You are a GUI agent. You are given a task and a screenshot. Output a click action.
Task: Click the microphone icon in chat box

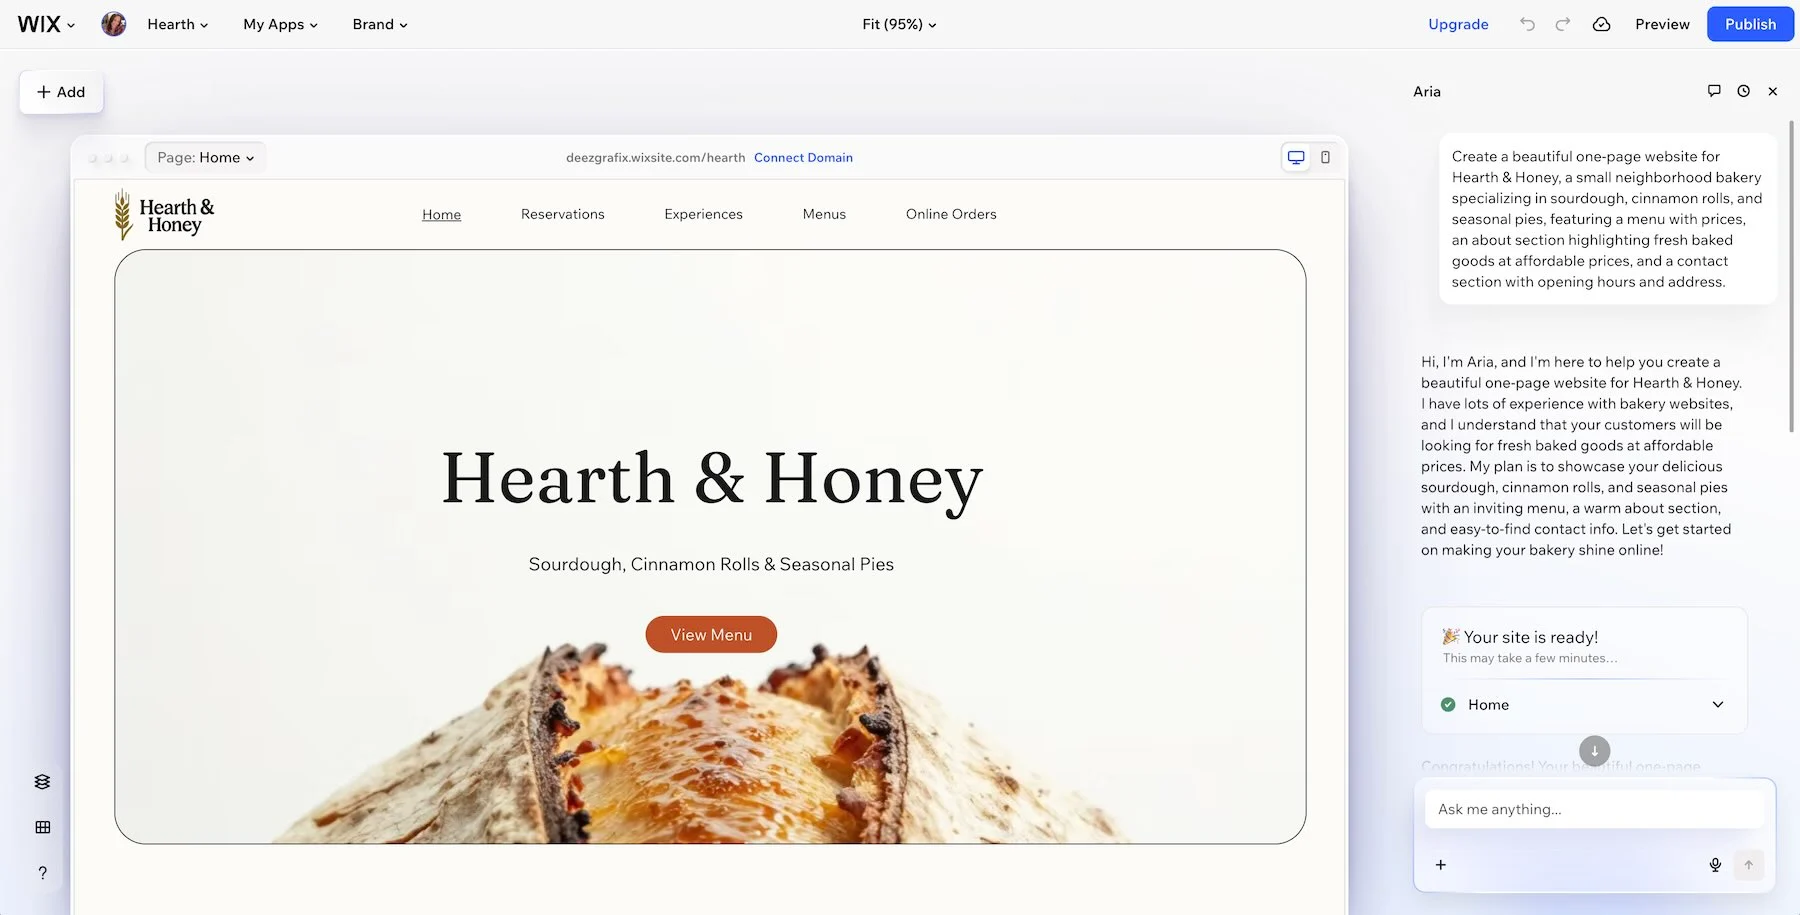(1715, 865)
